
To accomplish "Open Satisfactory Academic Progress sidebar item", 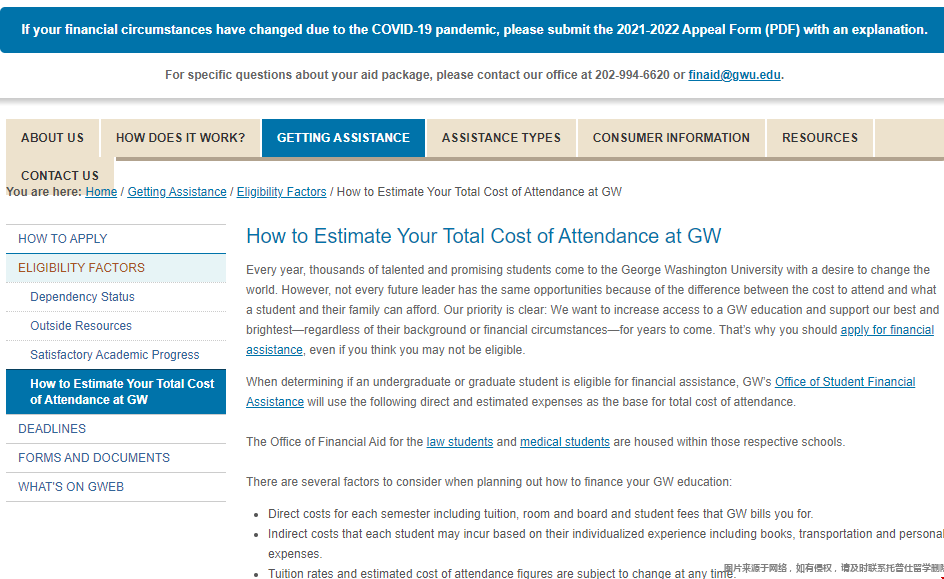I will coord(116,355).
